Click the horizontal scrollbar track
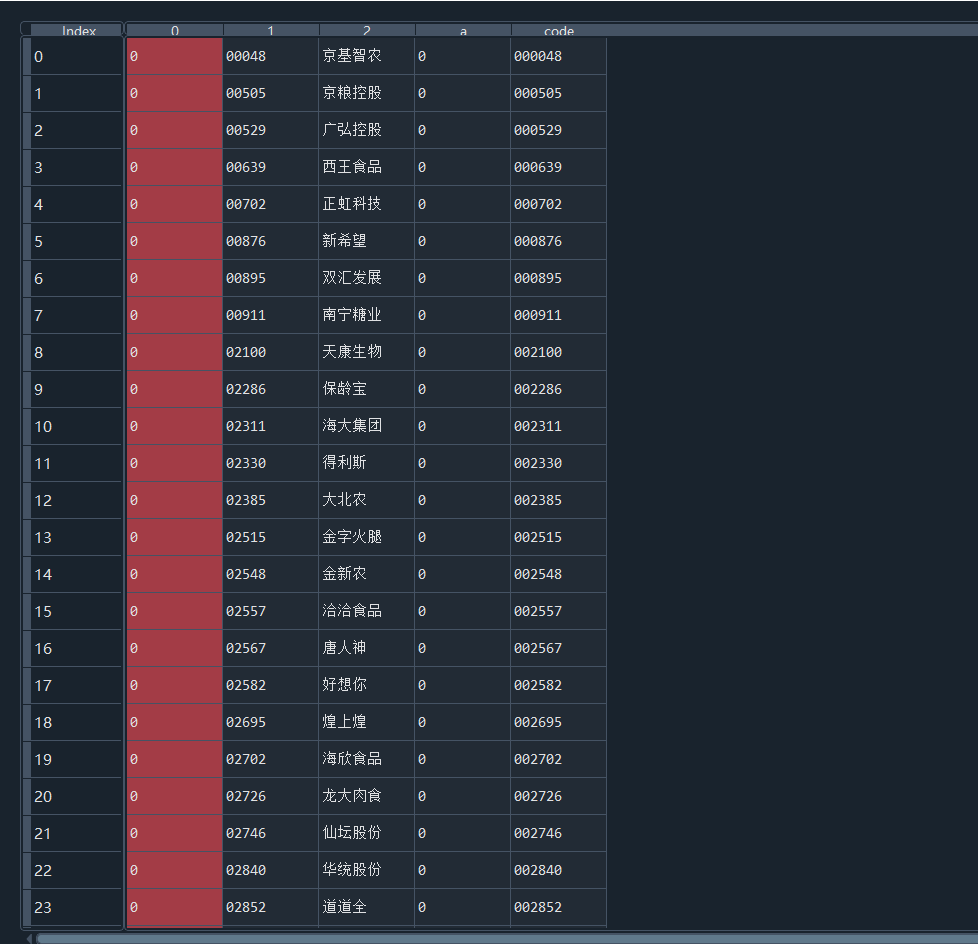Image resolution: width=978 pixels, height=944 pixels. pos(500,938)
